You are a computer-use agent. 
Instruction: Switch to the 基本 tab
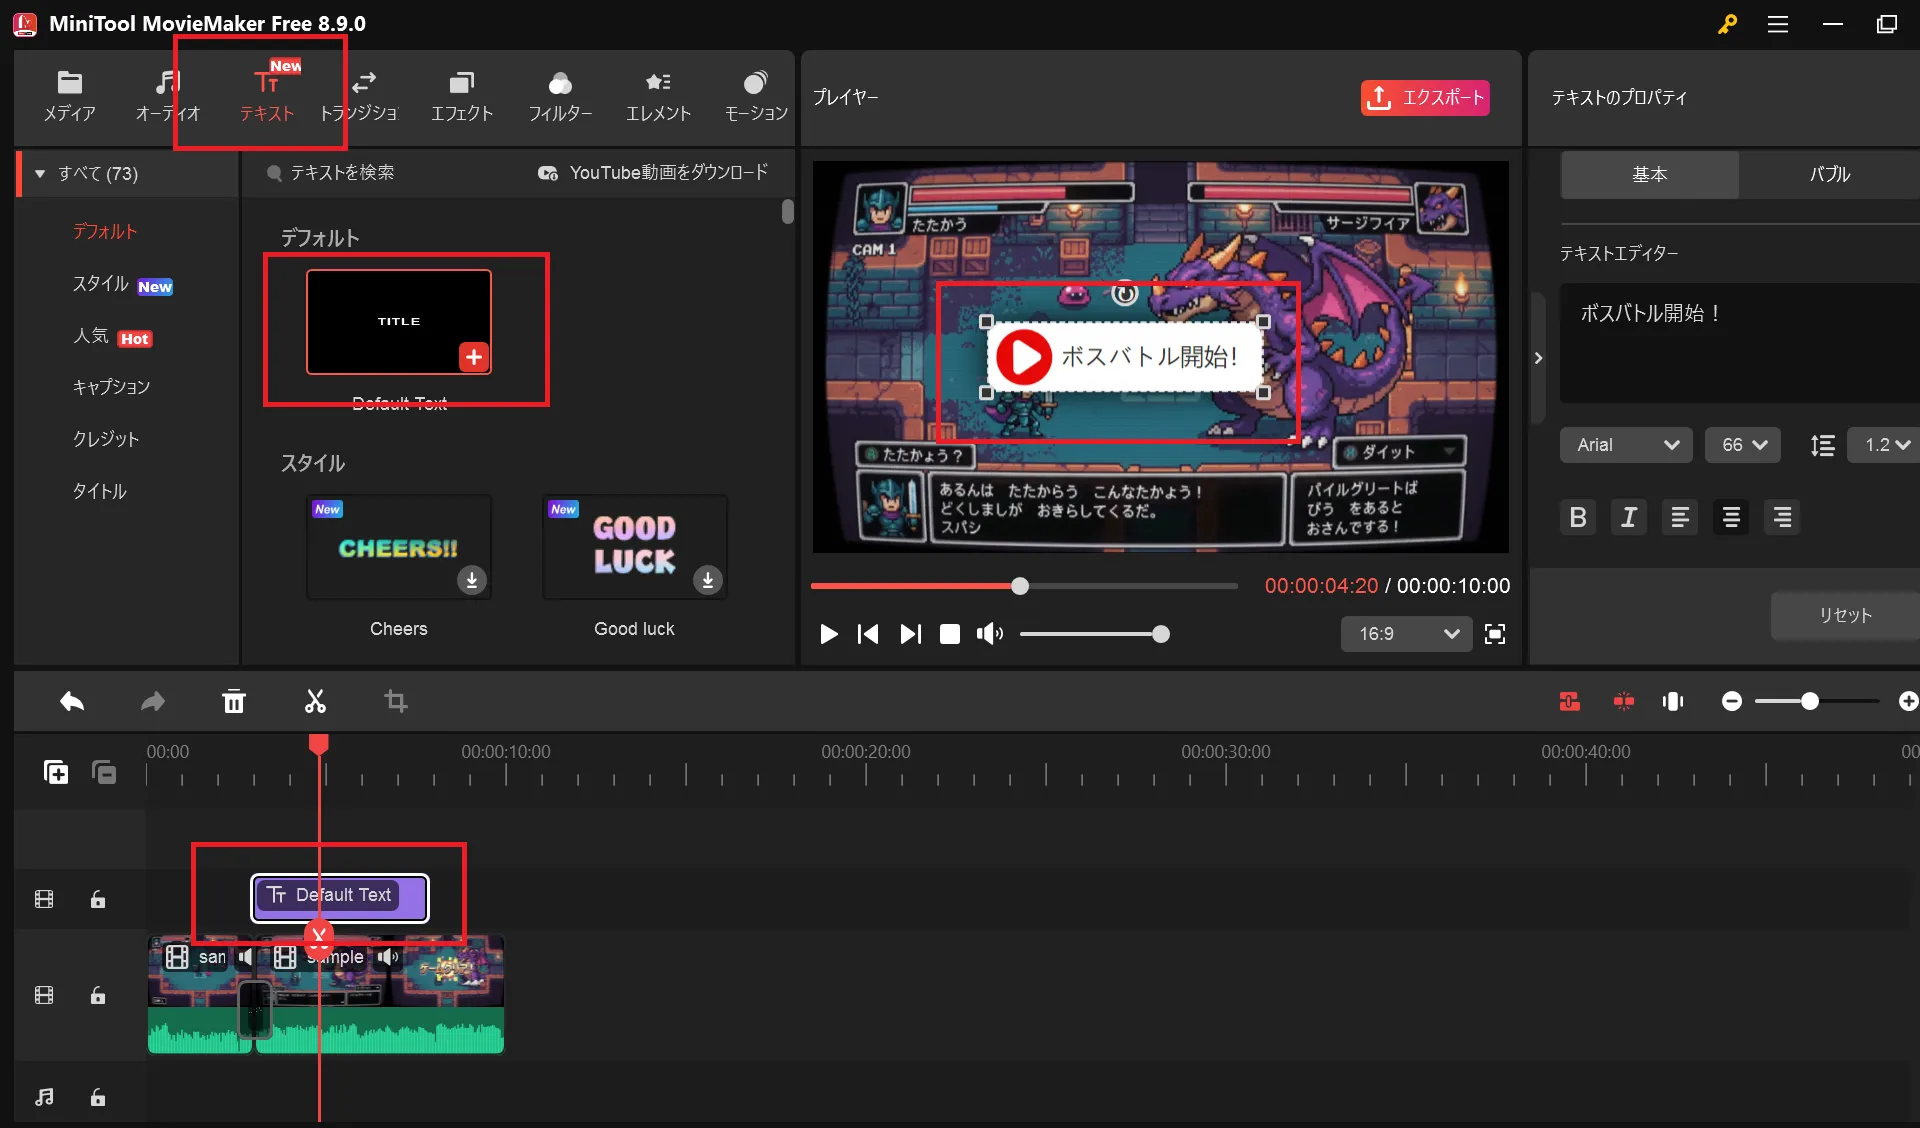click(x=1650, y=174)
